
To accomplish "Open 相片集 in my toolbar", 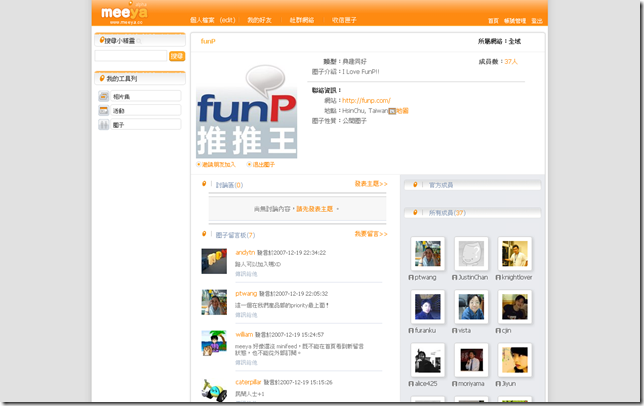I will 145,96.
